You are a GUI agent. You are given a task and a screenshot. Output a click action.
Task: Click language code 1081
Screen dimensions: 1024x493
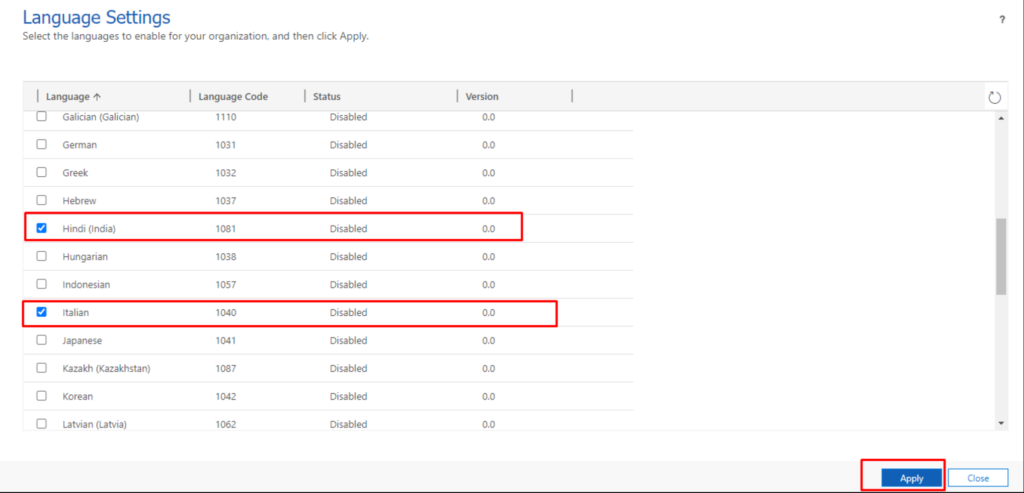coord(225,229)
